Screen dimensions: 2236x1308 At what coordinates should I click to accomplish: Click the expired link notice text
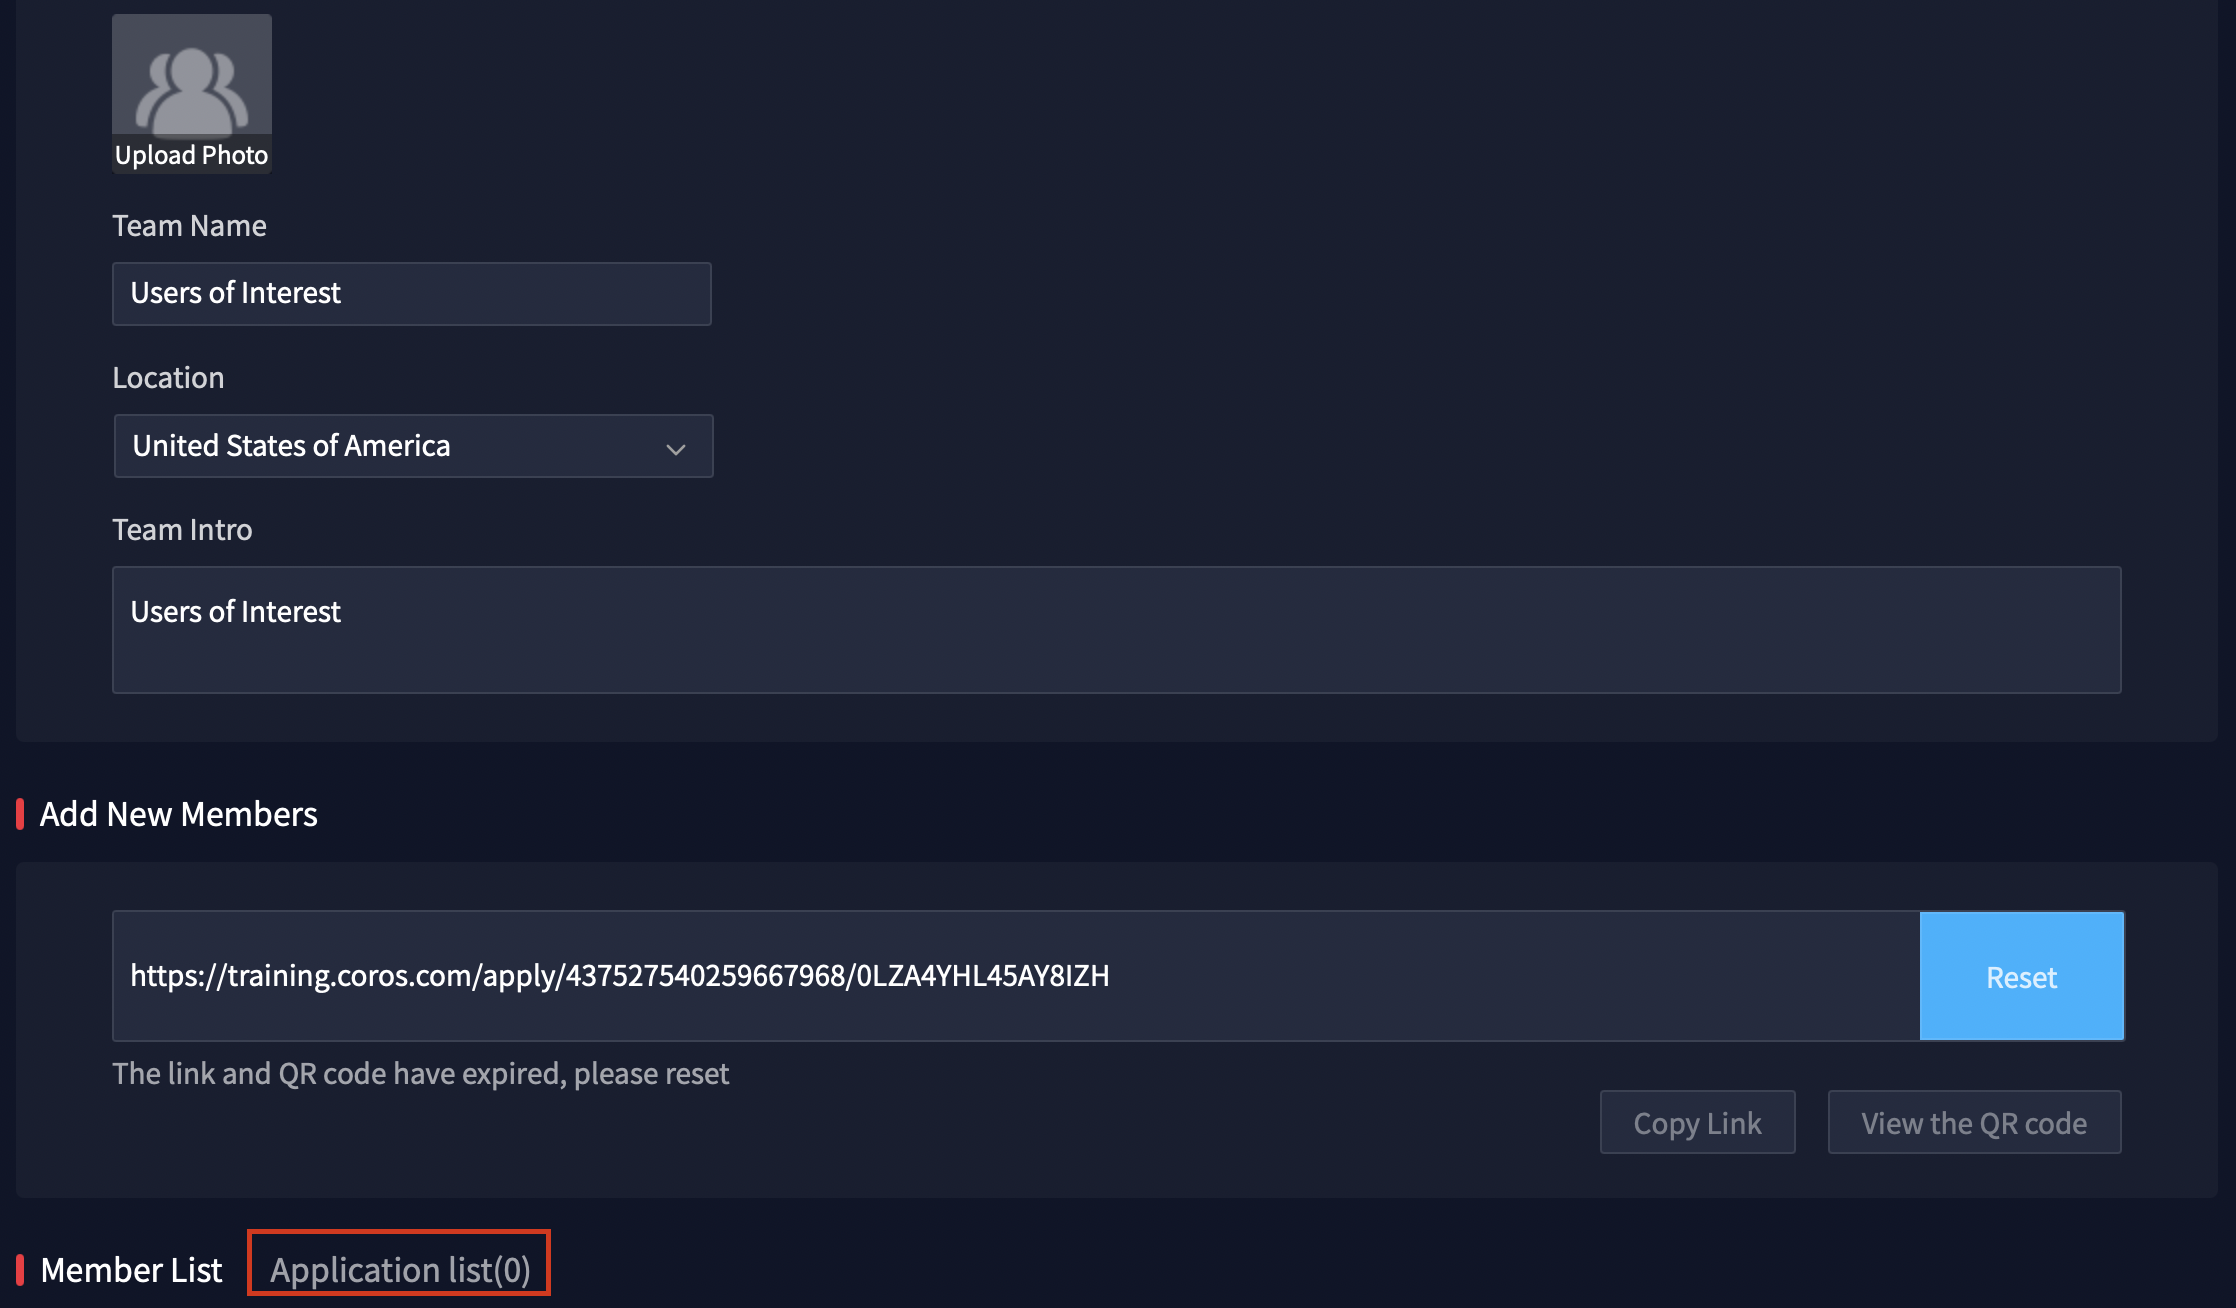tap(420, 1074)
